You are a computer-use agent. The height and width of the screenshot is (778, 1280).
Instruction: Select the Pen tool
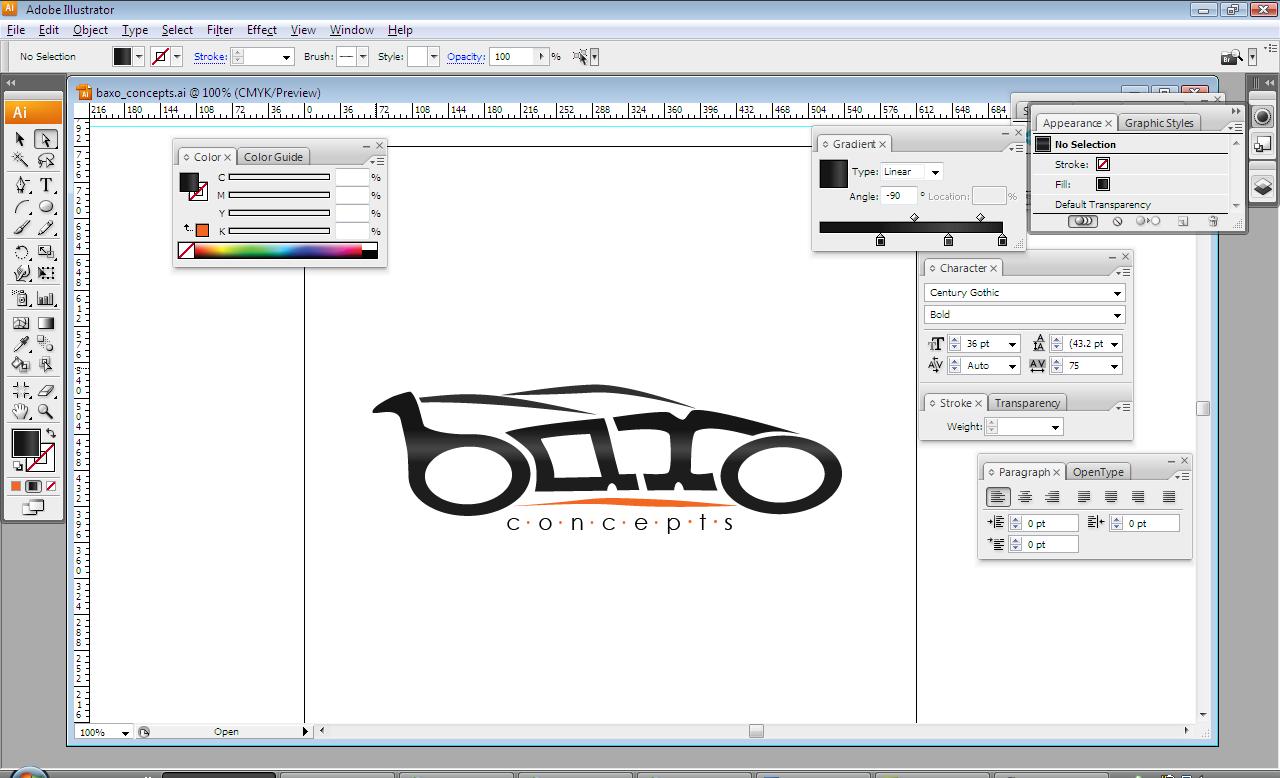[x=21, y=185]
